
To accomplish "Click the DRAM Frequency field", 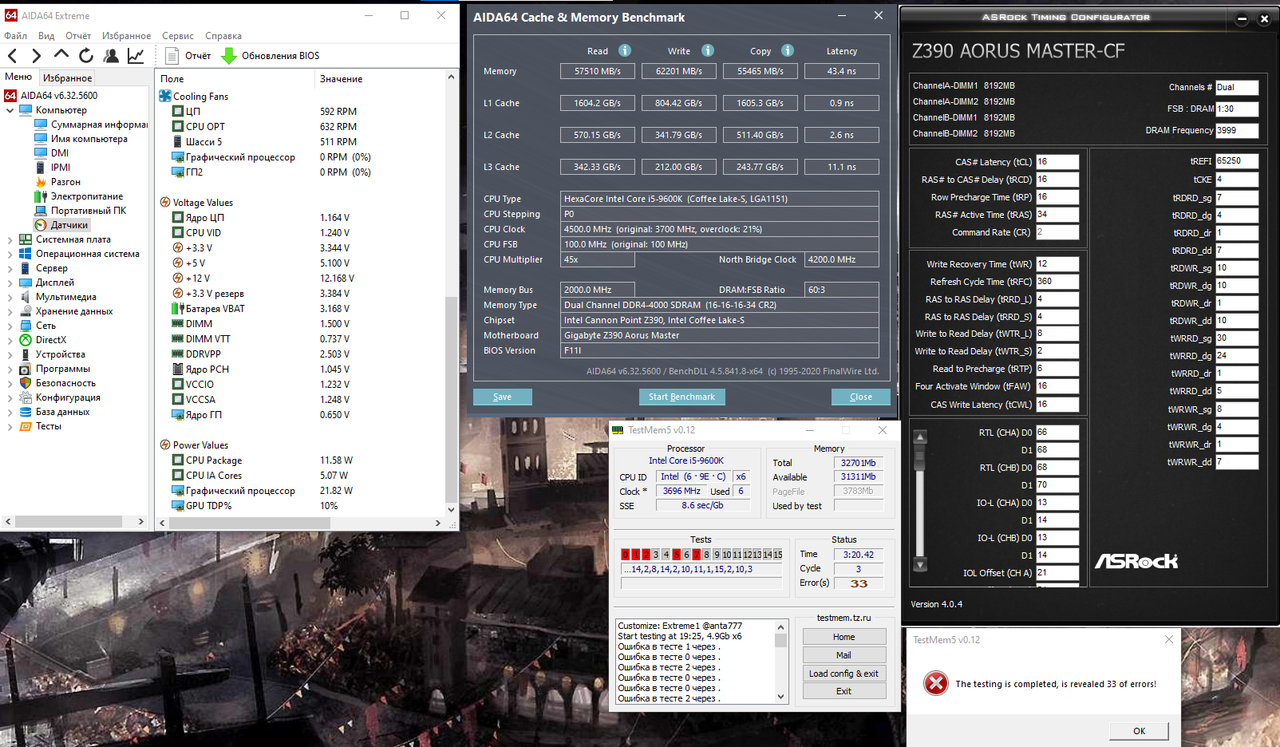I will click(x=1237, y=130).
